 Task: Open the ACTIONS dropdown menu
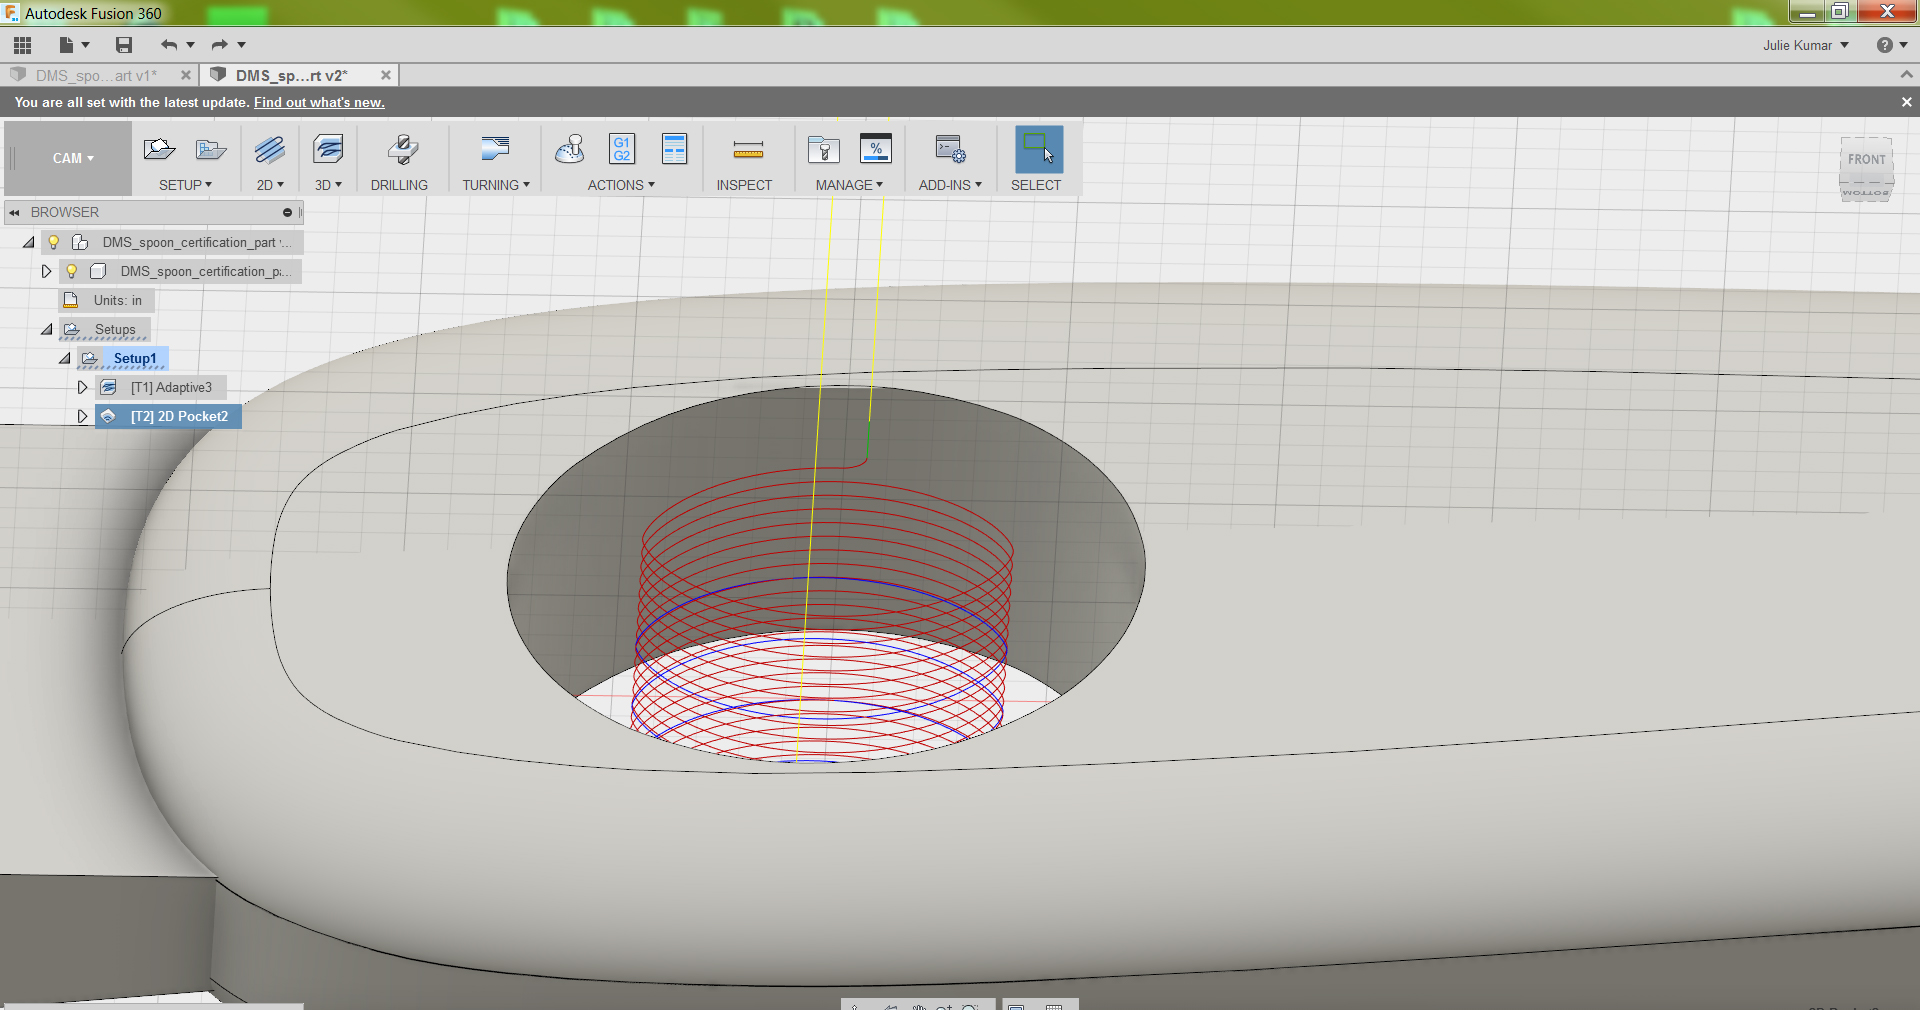tap(621, 185)
